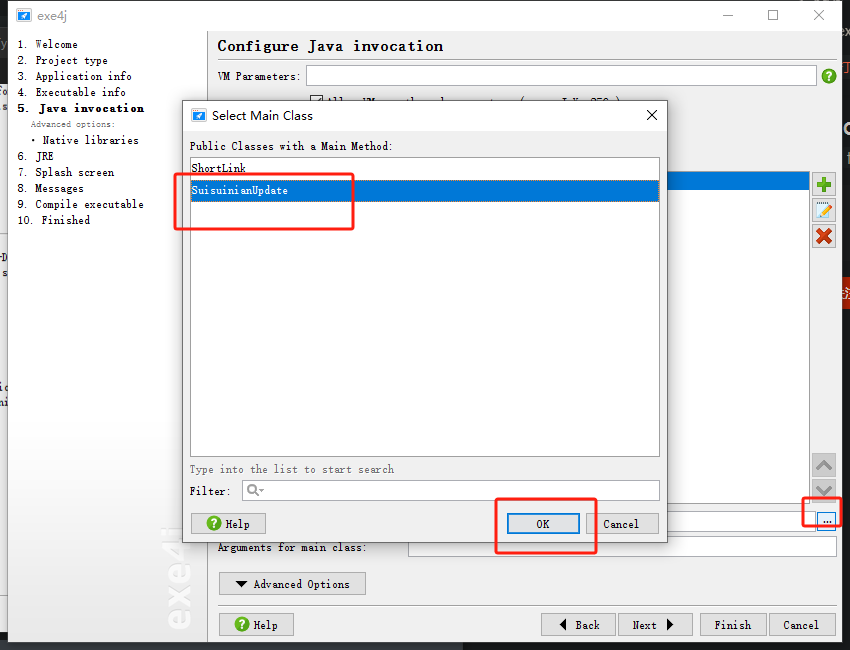Click the move entry up arrow icon
850x650 pixels.
[823, 465]
